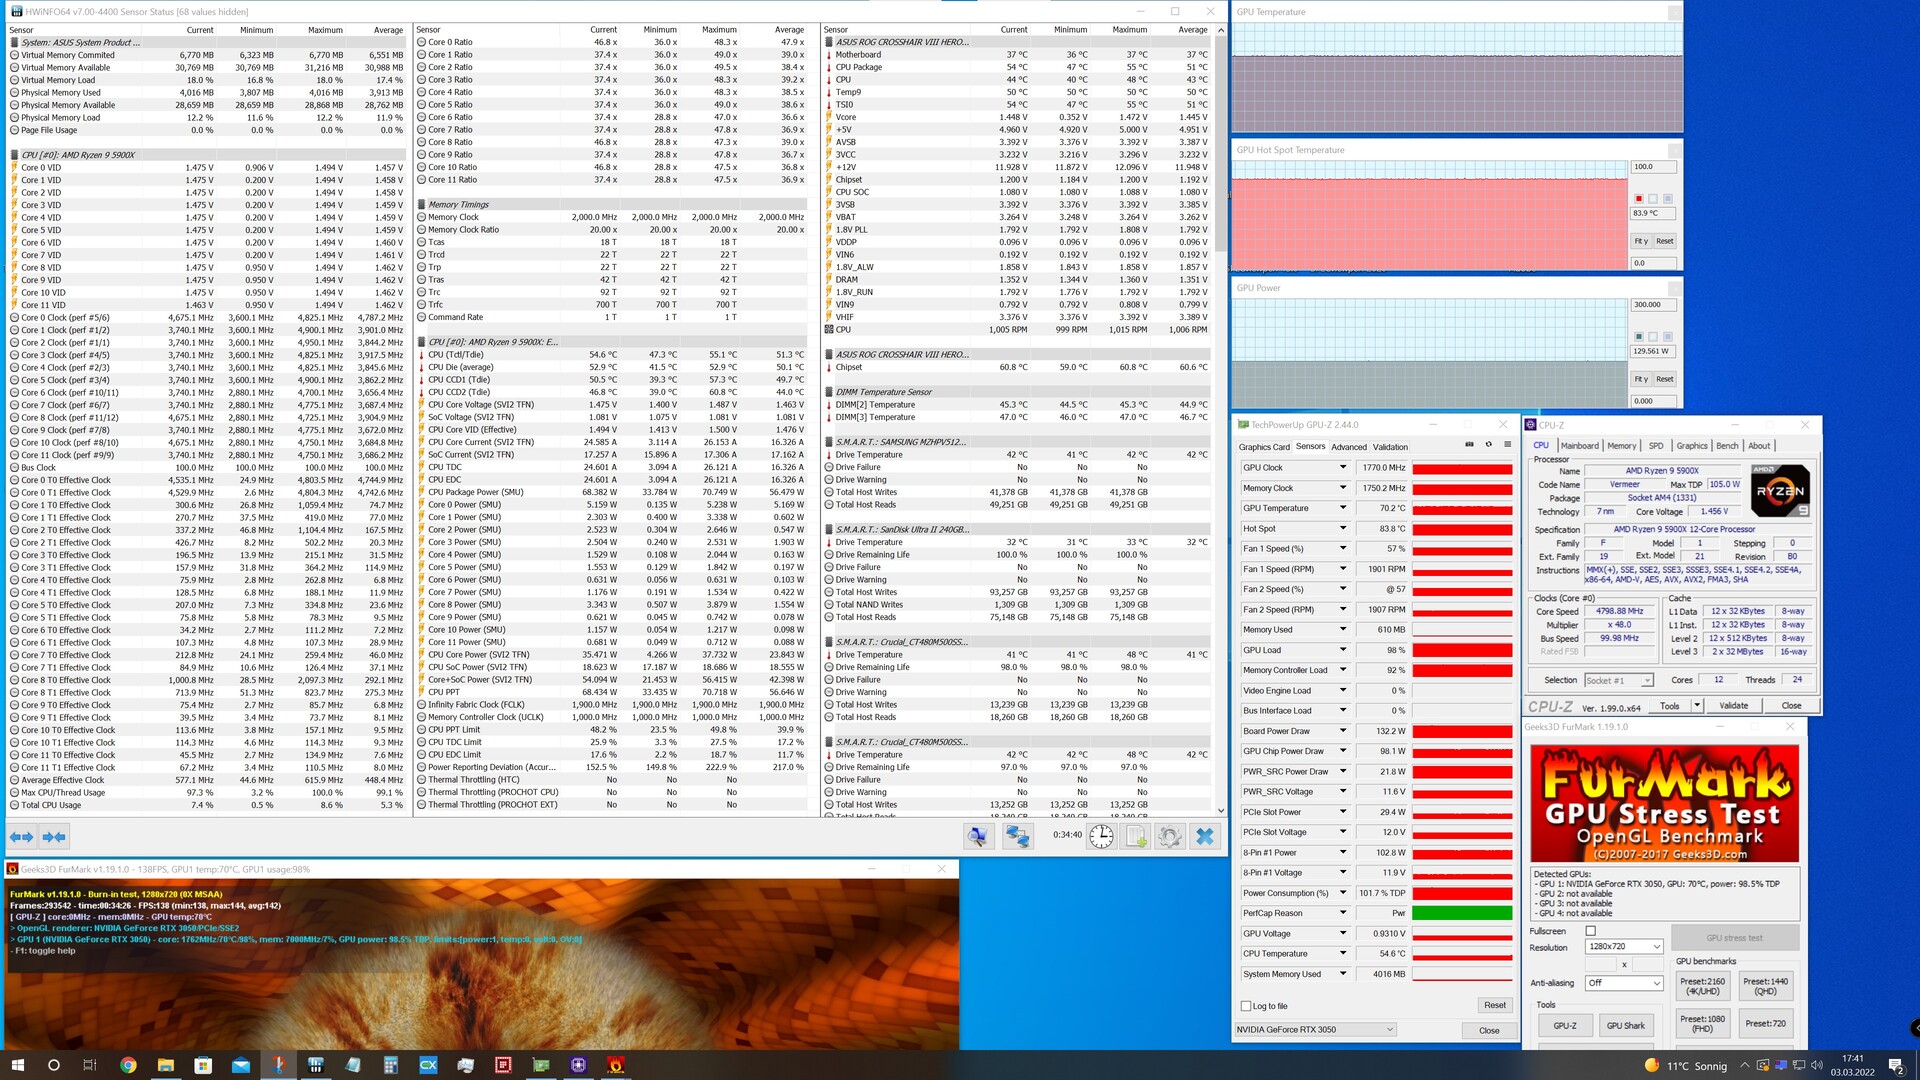Click the blue X close sensors icon
The image size is (1920, 1080).
[1205, 836]
